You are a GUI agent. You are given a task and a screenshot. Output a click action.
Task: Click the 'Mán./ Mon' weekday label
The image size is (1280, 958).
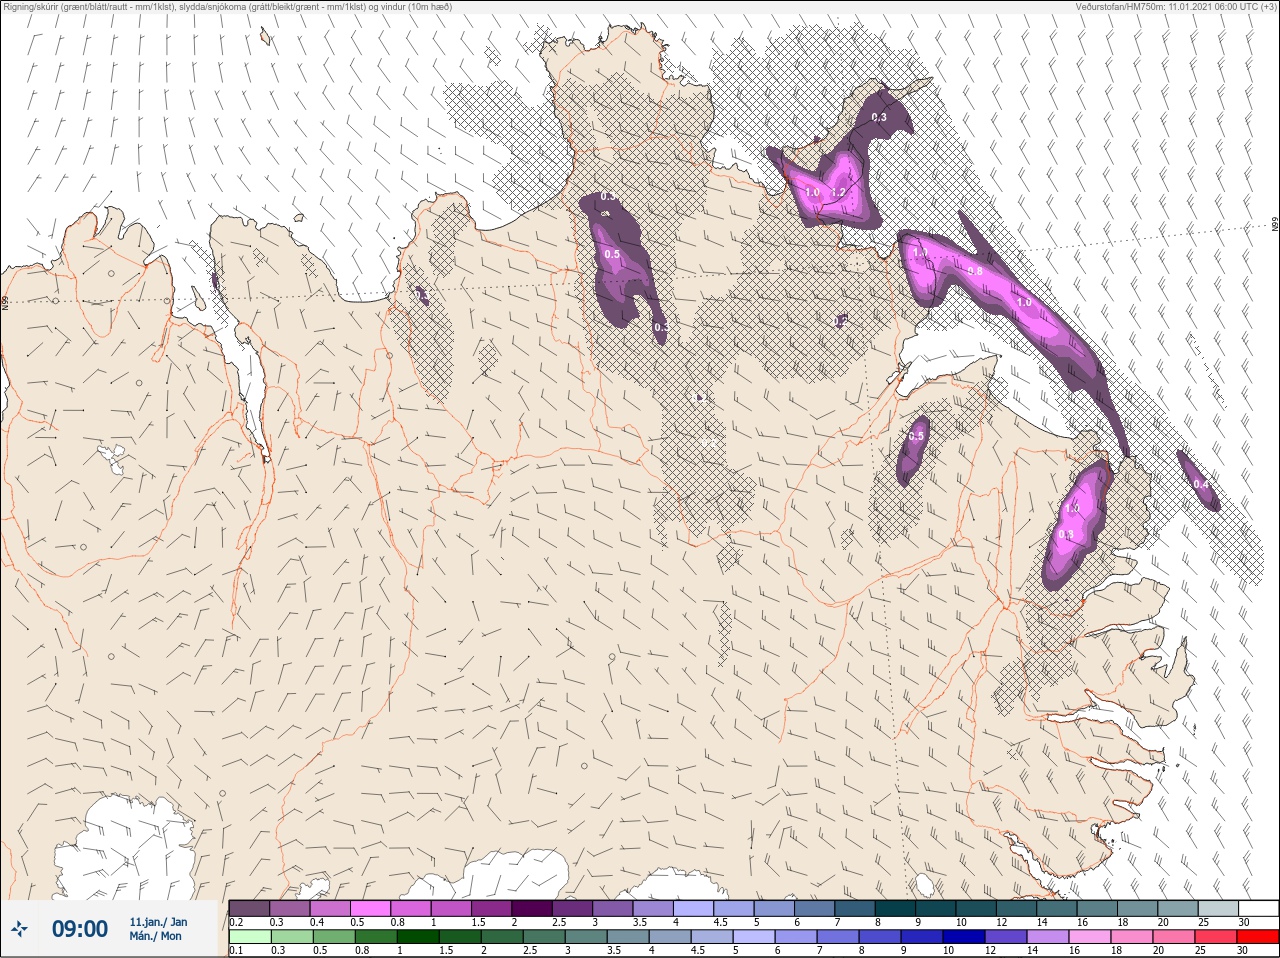tap(156, 937)
